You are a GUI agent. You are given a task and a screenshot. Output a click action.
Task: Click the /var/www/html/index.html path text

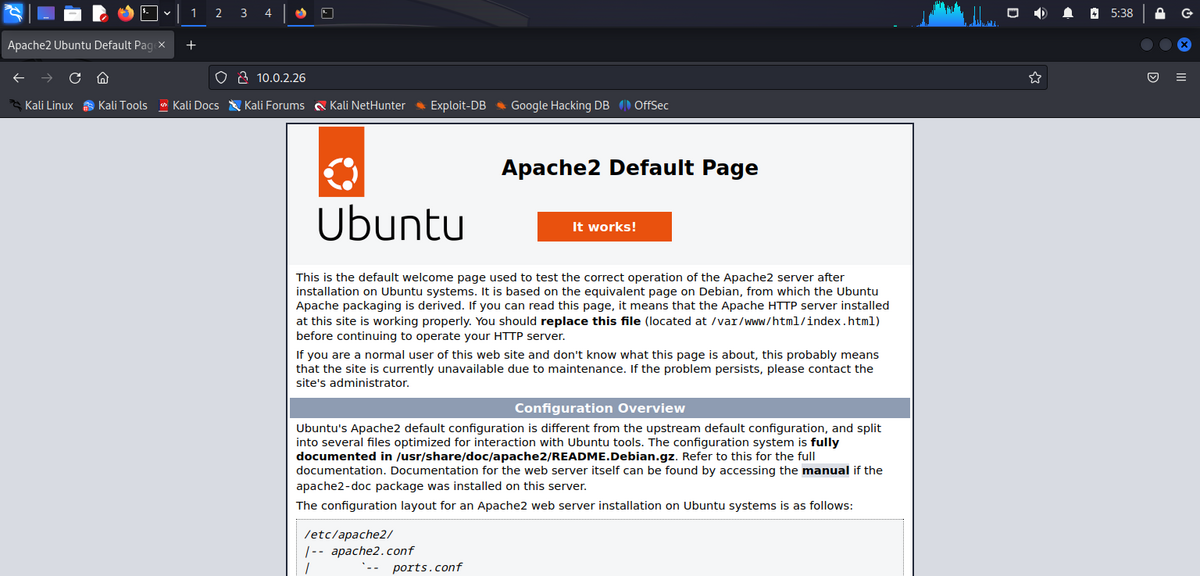pyautogui.click(x=793, y=321)
